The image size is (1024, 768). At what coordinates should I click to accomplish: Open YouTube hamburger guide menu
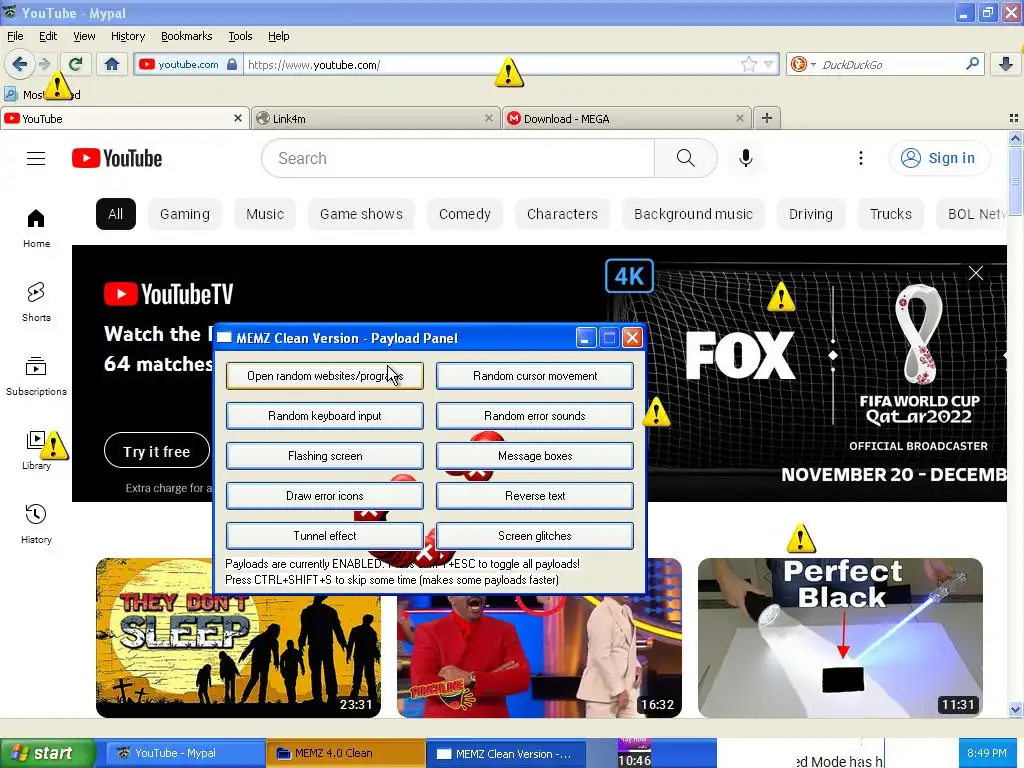(x=36, y=158)
